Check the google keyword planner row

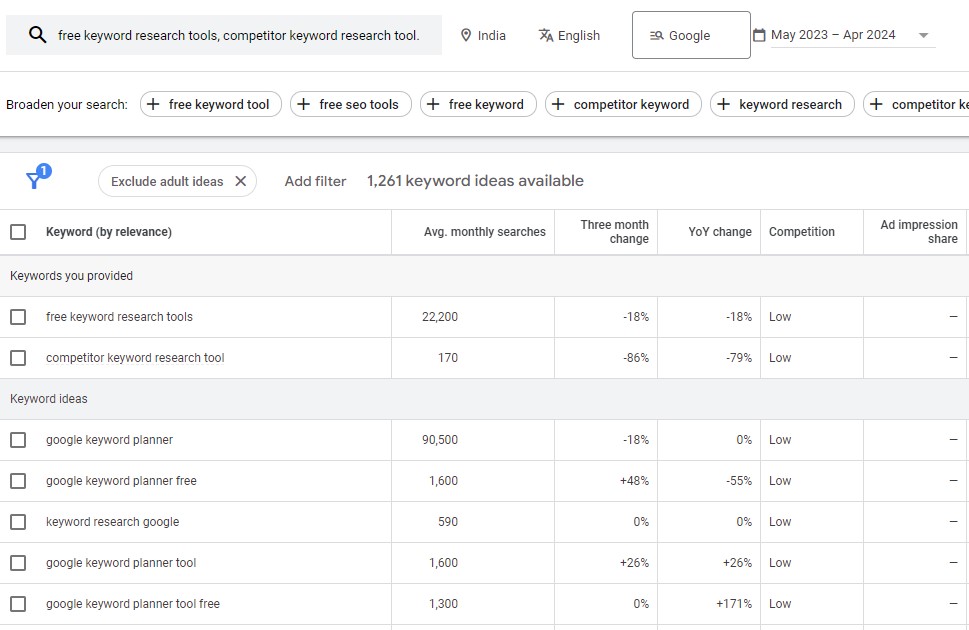point(19,440)
